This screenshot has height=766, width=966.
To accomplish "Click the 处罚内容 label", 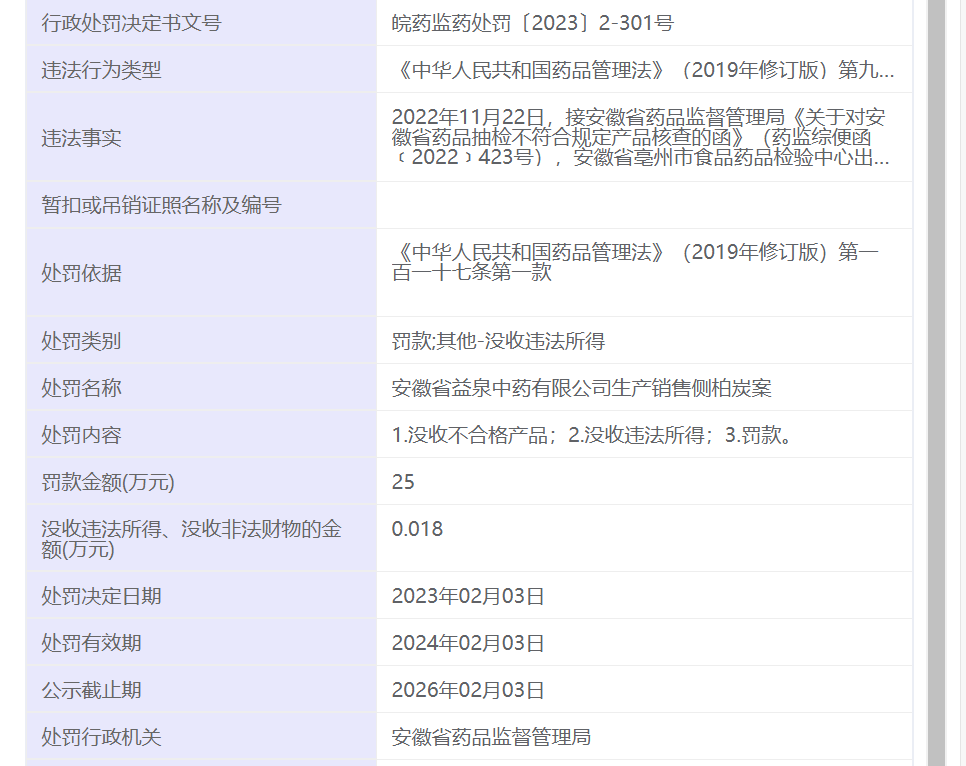I will point(81,435).
